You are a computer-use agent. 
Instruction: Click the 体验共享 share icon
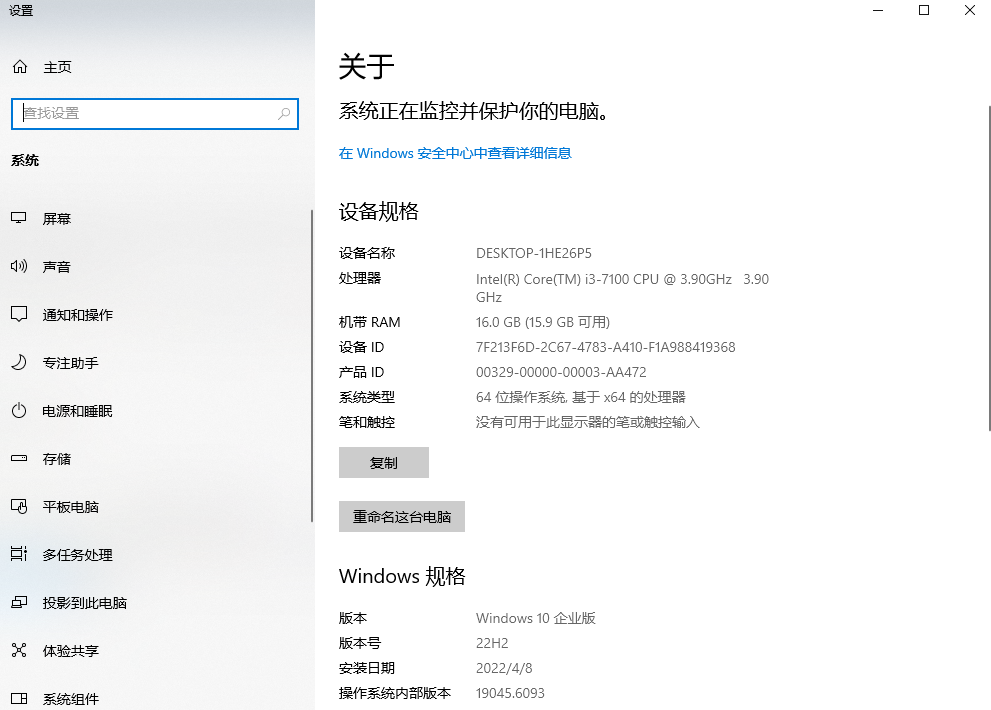pyautogui.click(x=19, y=651)
